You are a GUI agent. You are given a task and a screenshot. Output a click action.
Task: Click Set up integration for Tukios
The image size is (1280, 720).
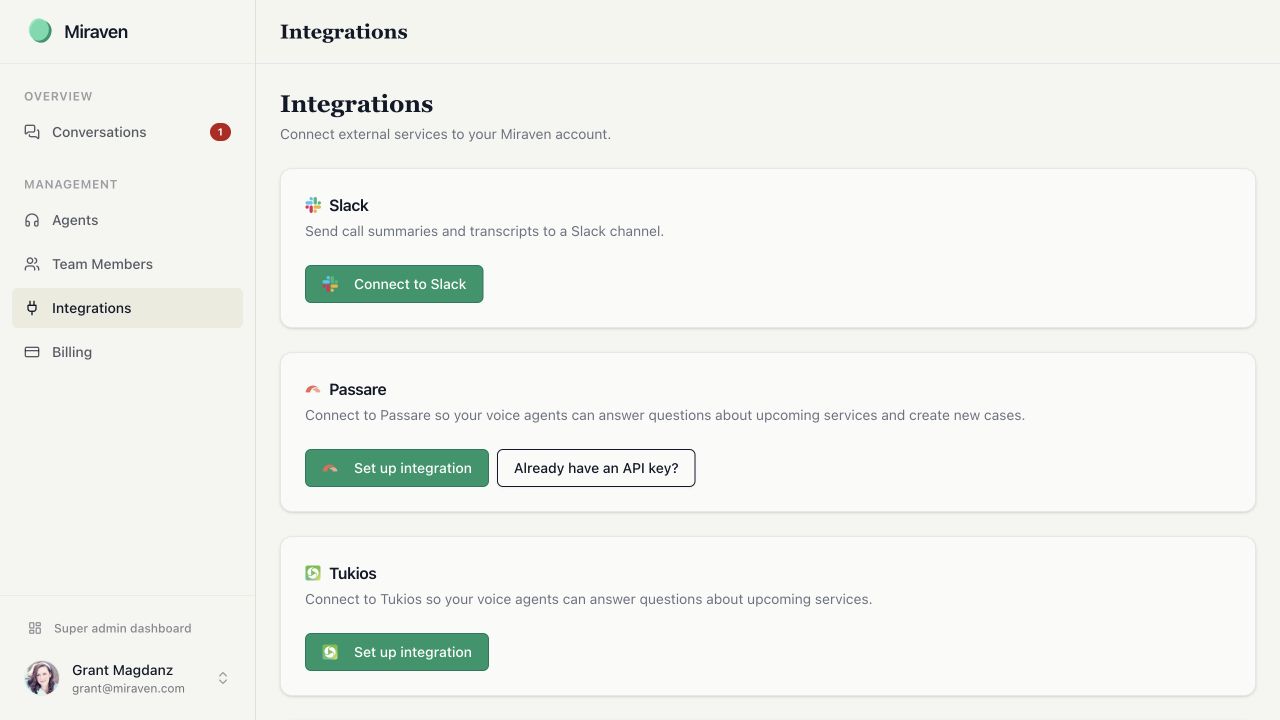coord(397,652)
